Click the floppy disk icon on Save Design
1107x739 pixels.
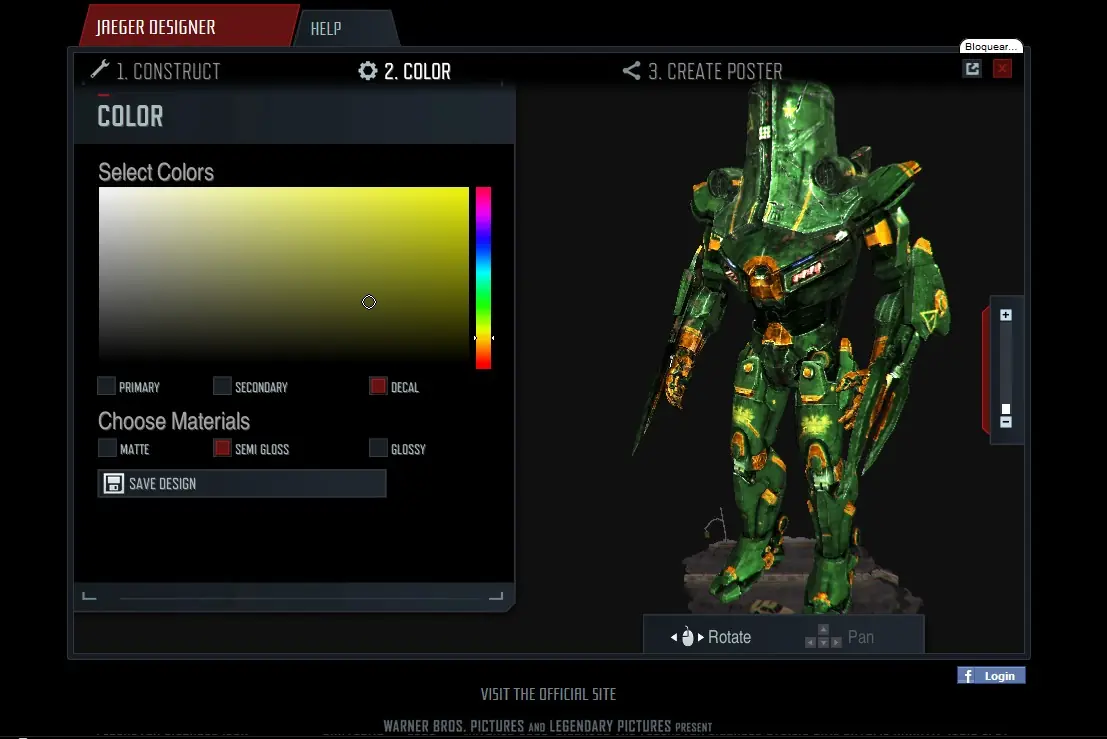coord(114,483)
